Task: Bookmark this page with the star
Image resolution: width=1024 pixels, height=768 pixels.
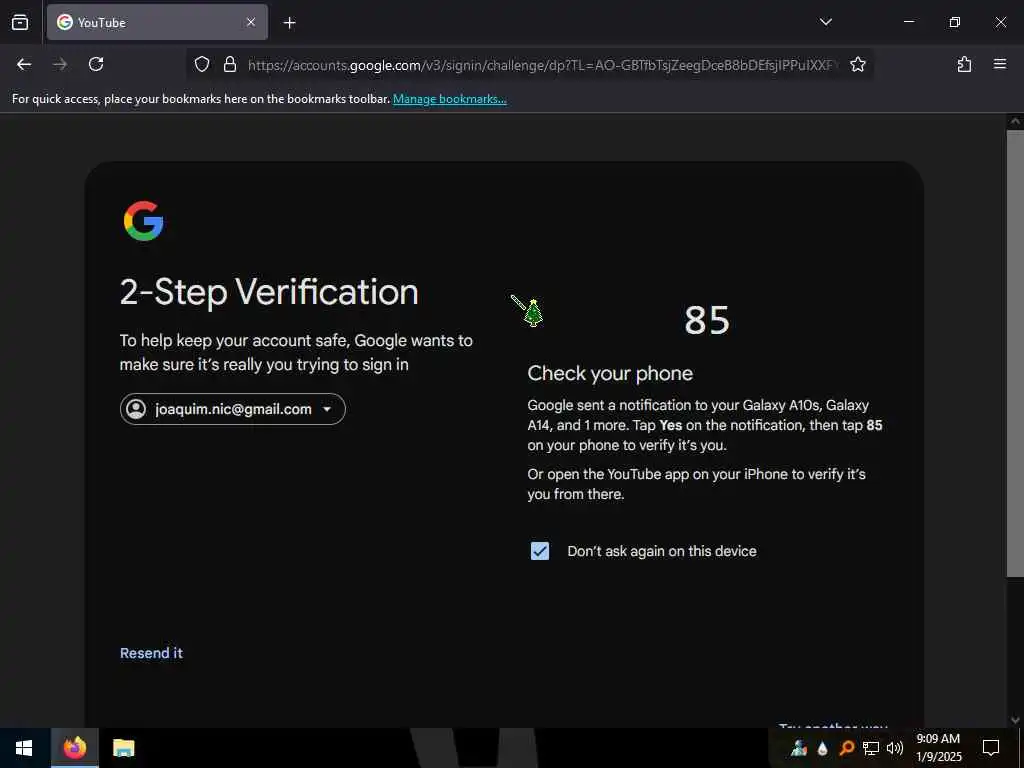Action: 857,64
